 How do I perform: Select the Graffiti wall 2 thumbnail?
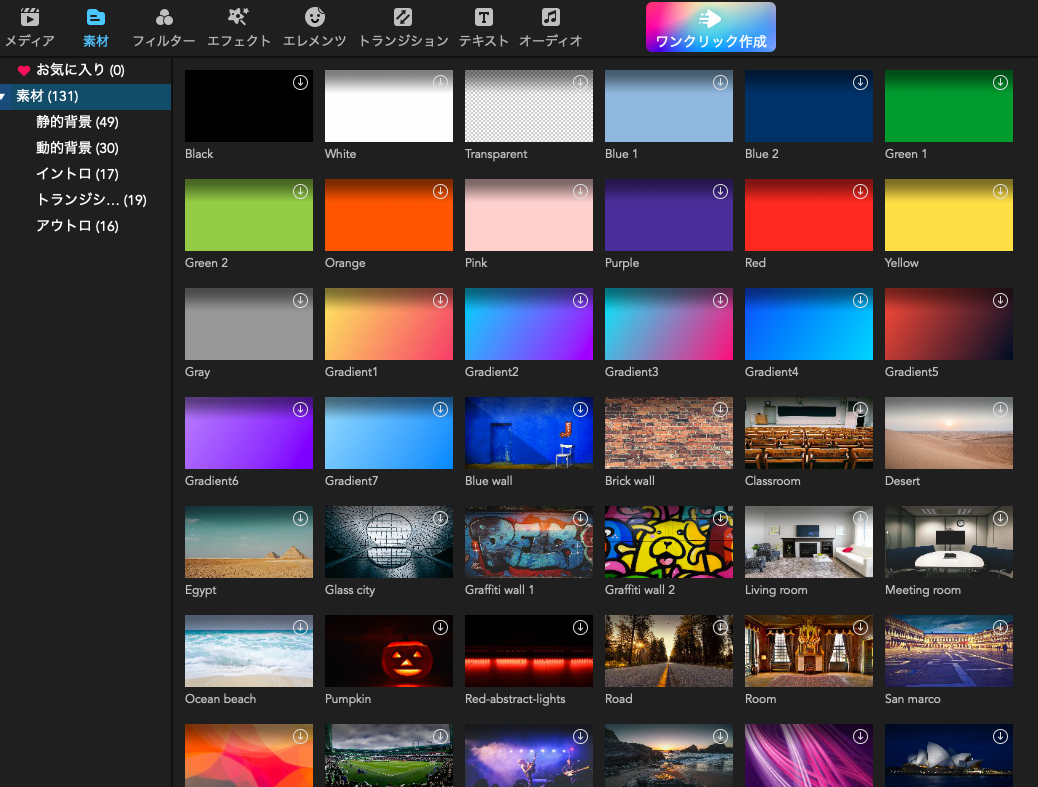click(669, 542)
